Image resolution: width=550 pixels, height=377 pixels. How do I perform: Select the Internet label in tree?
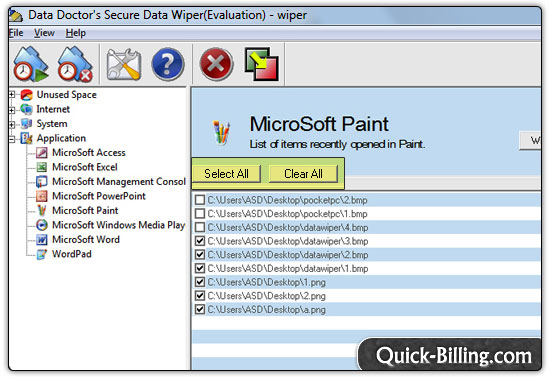pyautogui.click(x=53, y=109)
